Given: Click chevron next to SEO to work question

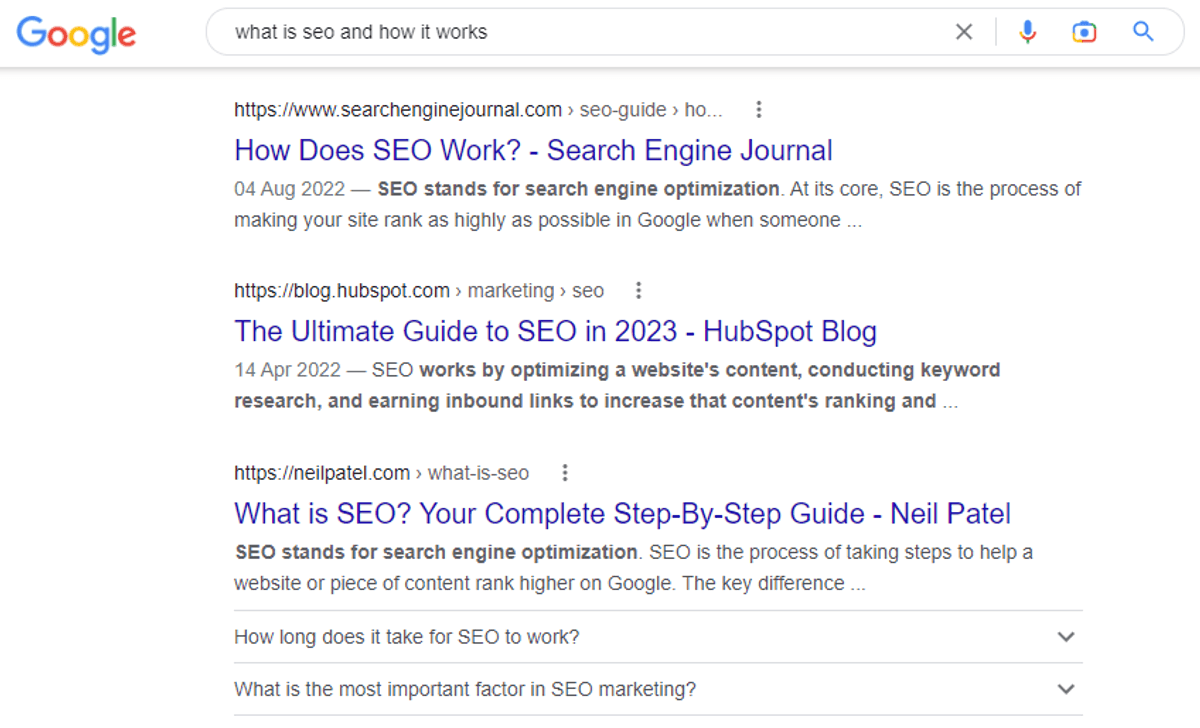Looking at the screenshot, I should click(x=1066, y=637).
